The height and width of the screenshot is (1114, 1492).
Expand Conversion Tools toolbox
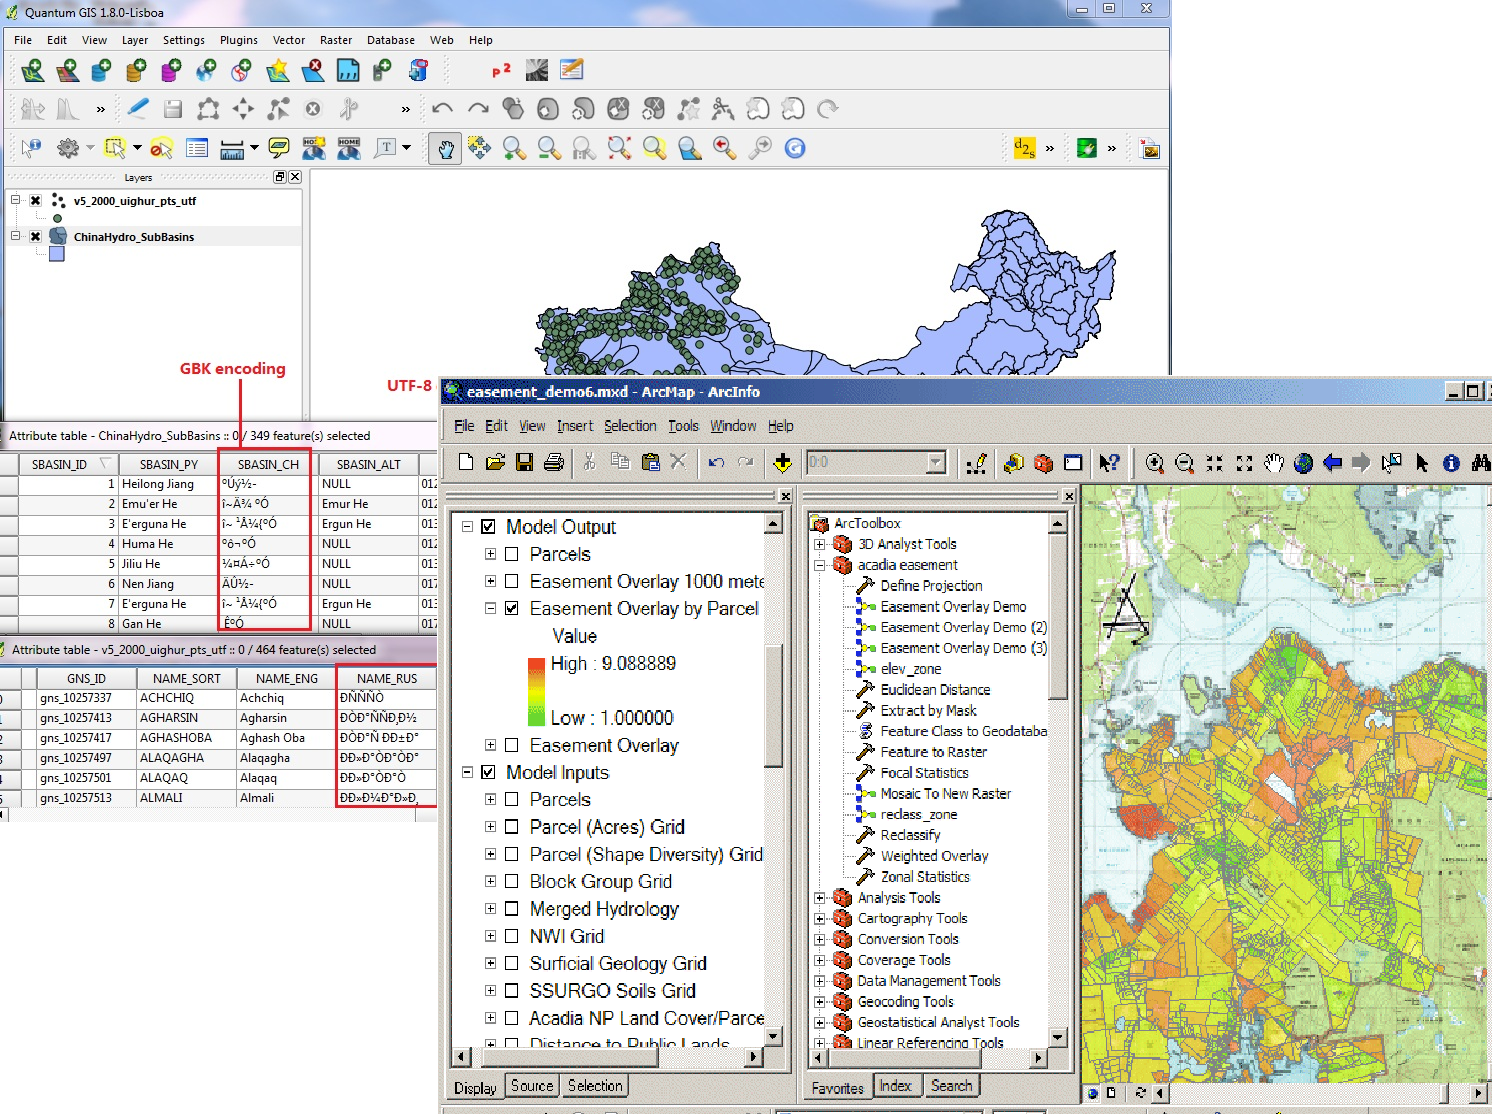(x=820, y=940)
